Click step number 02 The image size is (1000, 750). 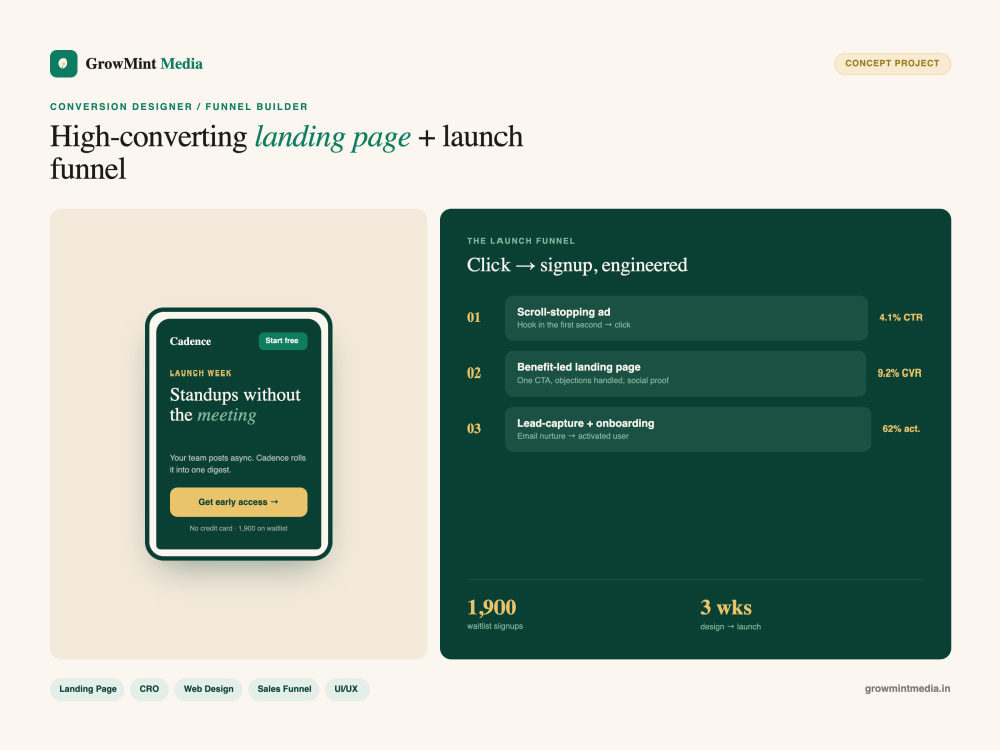[x=474, y=373]
